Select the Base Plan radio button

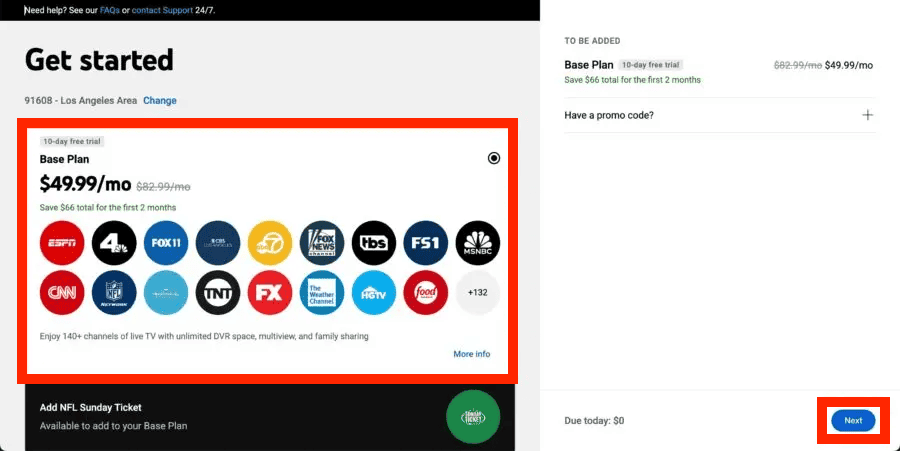pyautogui.click(x=494, y=159)
